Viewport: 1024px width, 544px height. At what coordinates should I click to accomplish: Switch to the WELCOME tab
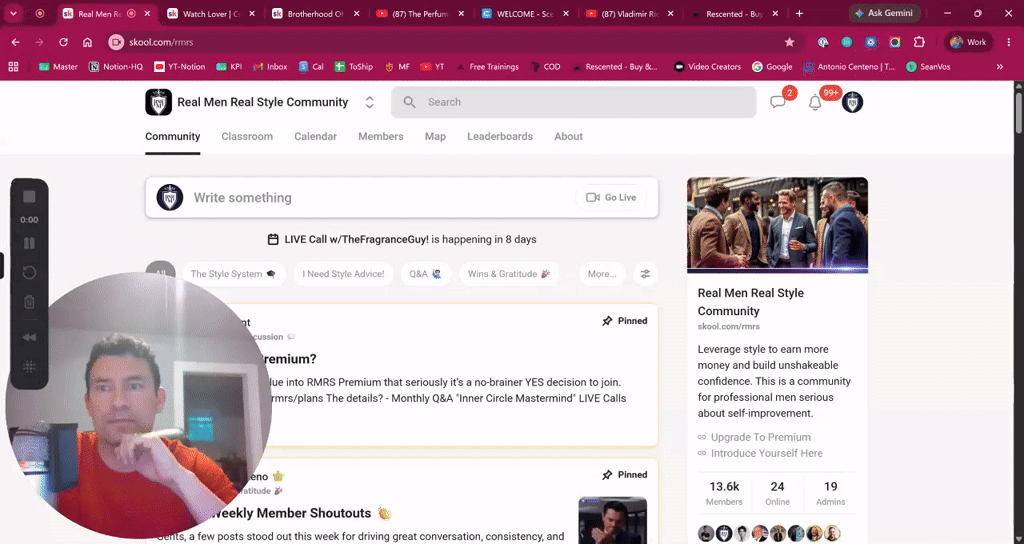[524, 14]
